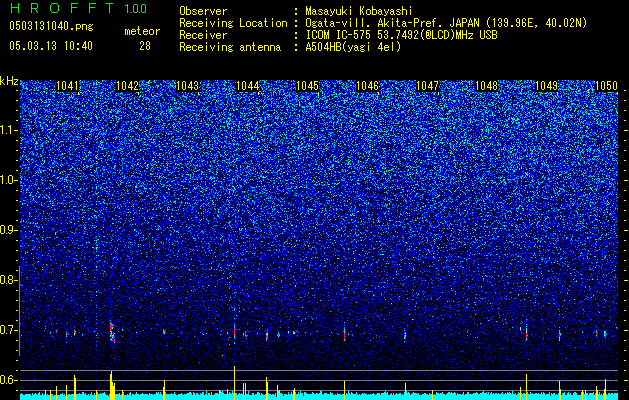This screenshot has width=629, height=400.
Task: Click the meteor echo between 1045 and 1046
Action: click(344, 334)
